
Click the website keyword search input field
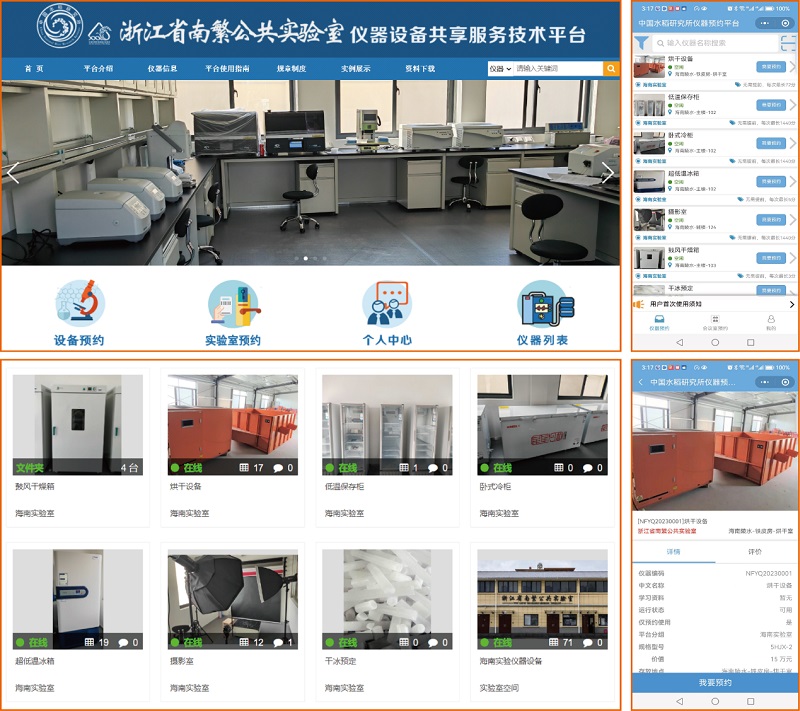pos(558,68)
